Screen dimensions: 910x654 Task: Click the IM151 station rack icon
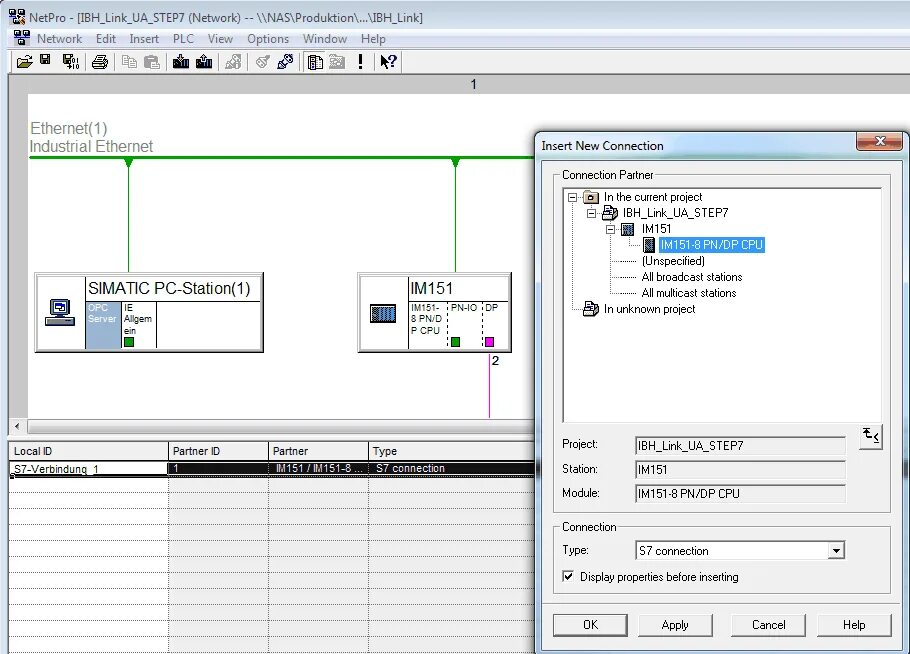[383, 314]
